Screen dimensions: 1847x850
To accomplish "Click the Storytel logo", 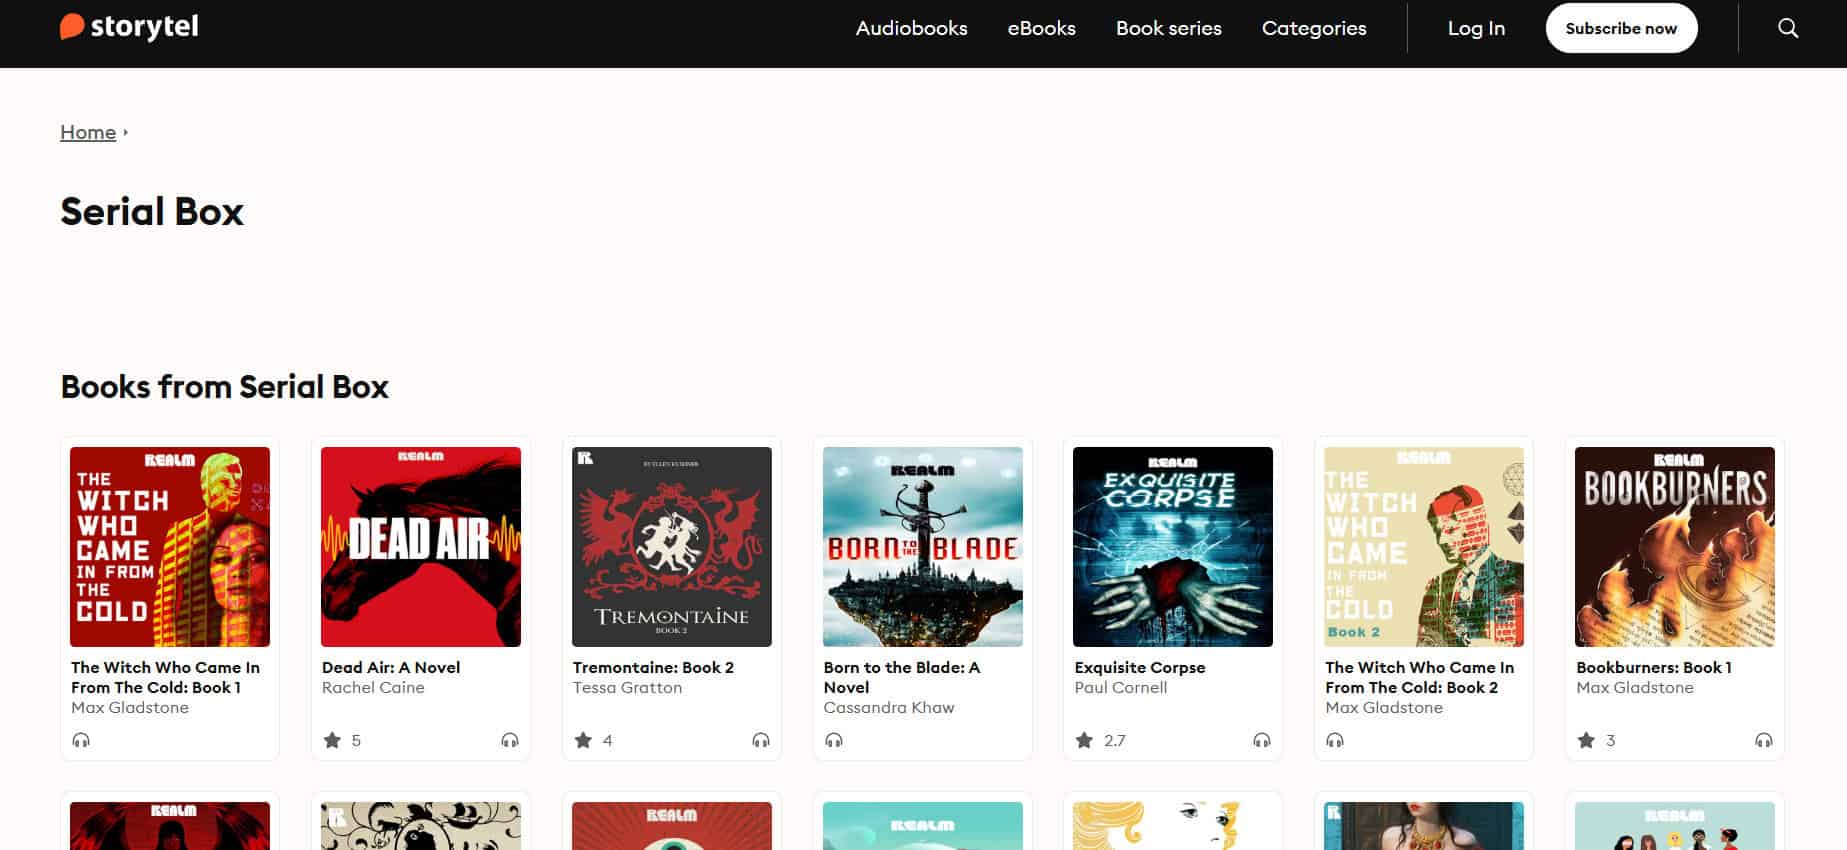I will pyautogui.click(x=129, y=27).
